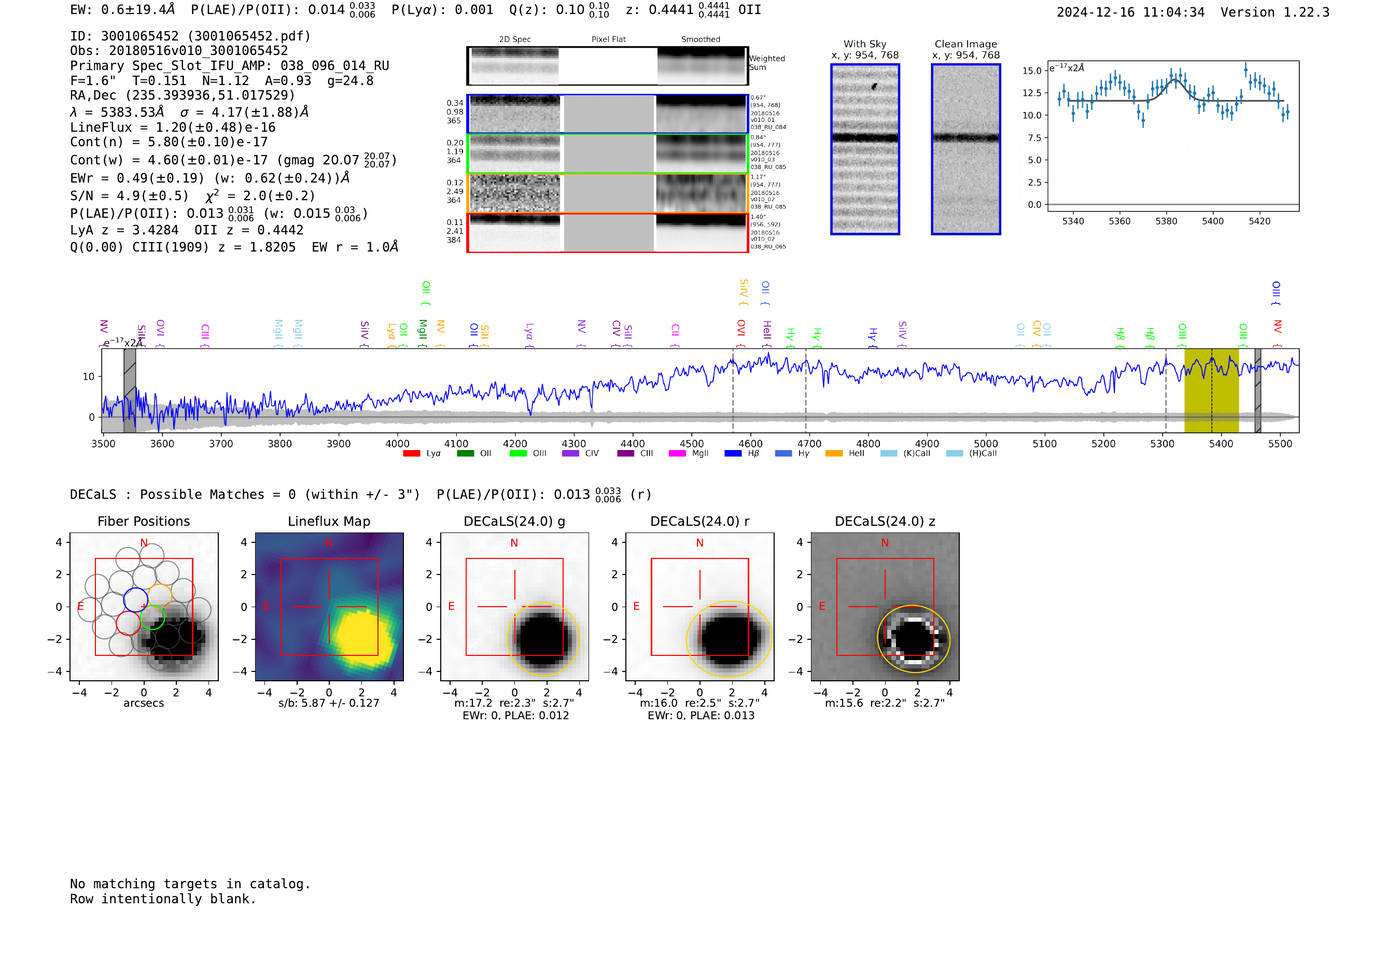The height and width of the screenshot is (953, 1400).
Task: Click the blue Hβ legend swatch
Action: [x=733, y=454]
